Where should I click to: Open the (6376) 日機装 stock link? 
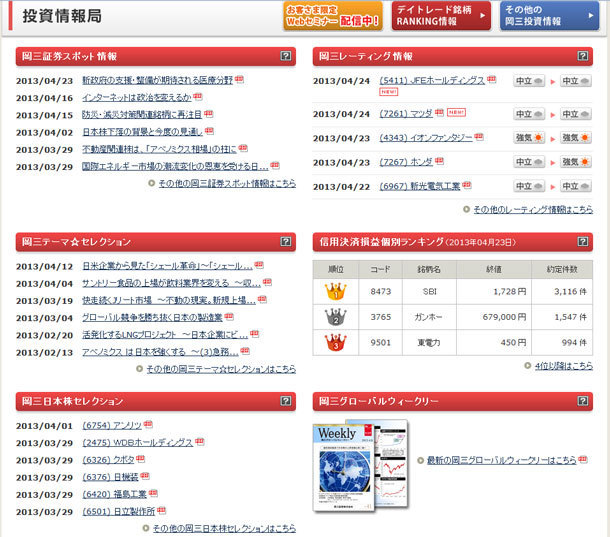[110, 477]
